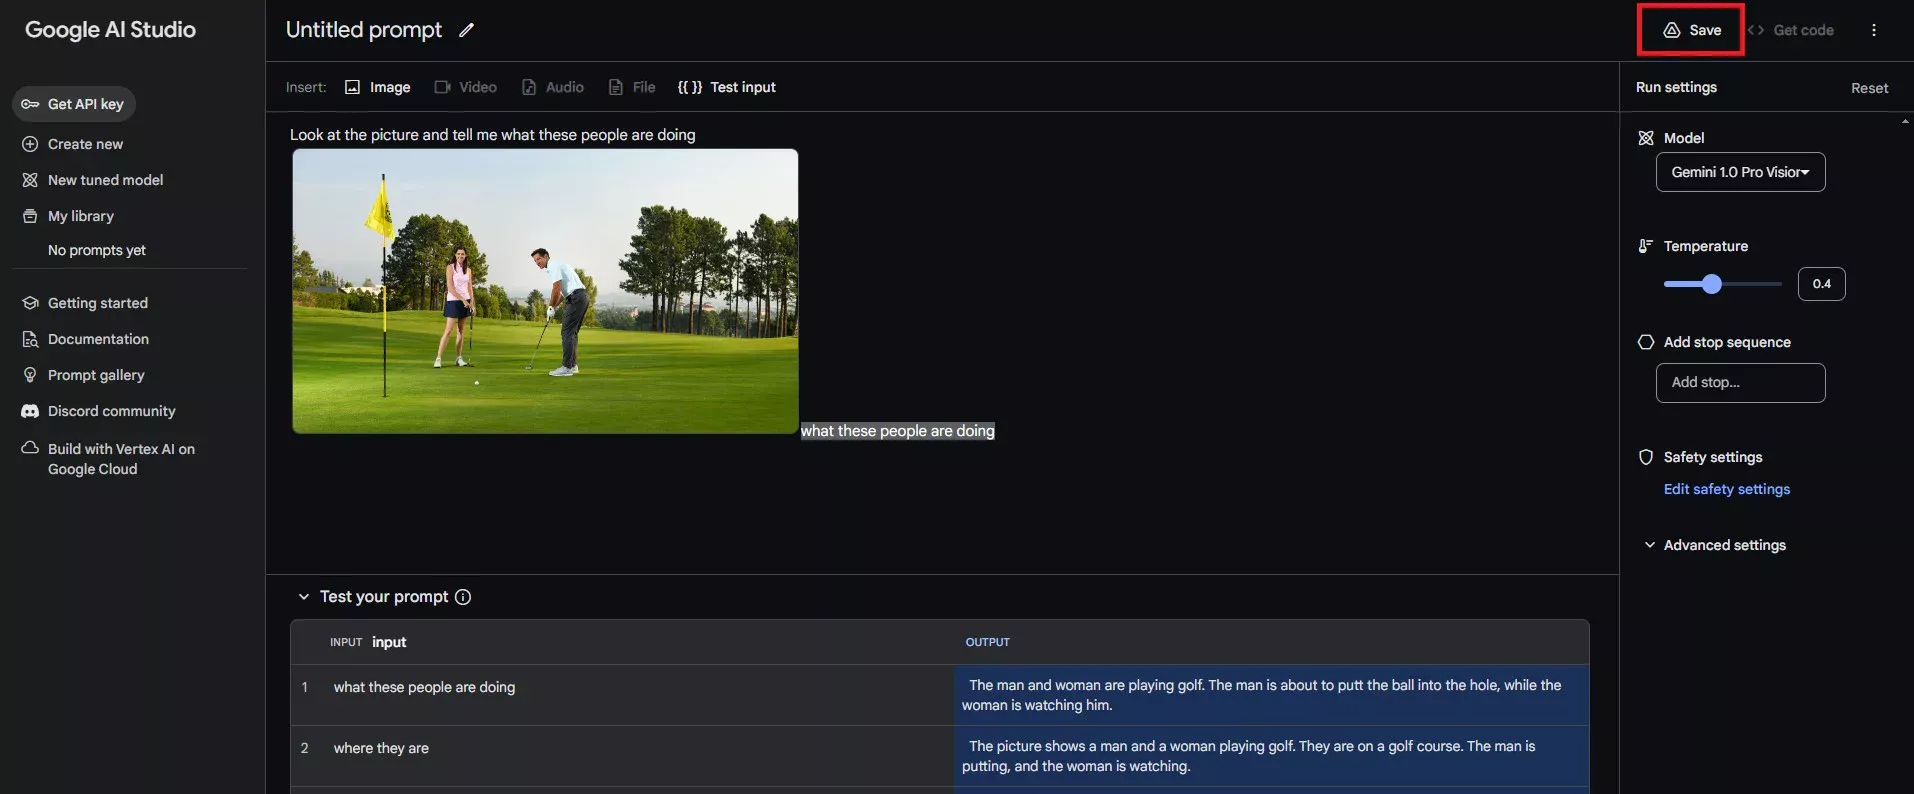Image resolution: width=1914 pixels, height=794 pixels.
Task: Insert an Image into the prompt
Action: 378,87
